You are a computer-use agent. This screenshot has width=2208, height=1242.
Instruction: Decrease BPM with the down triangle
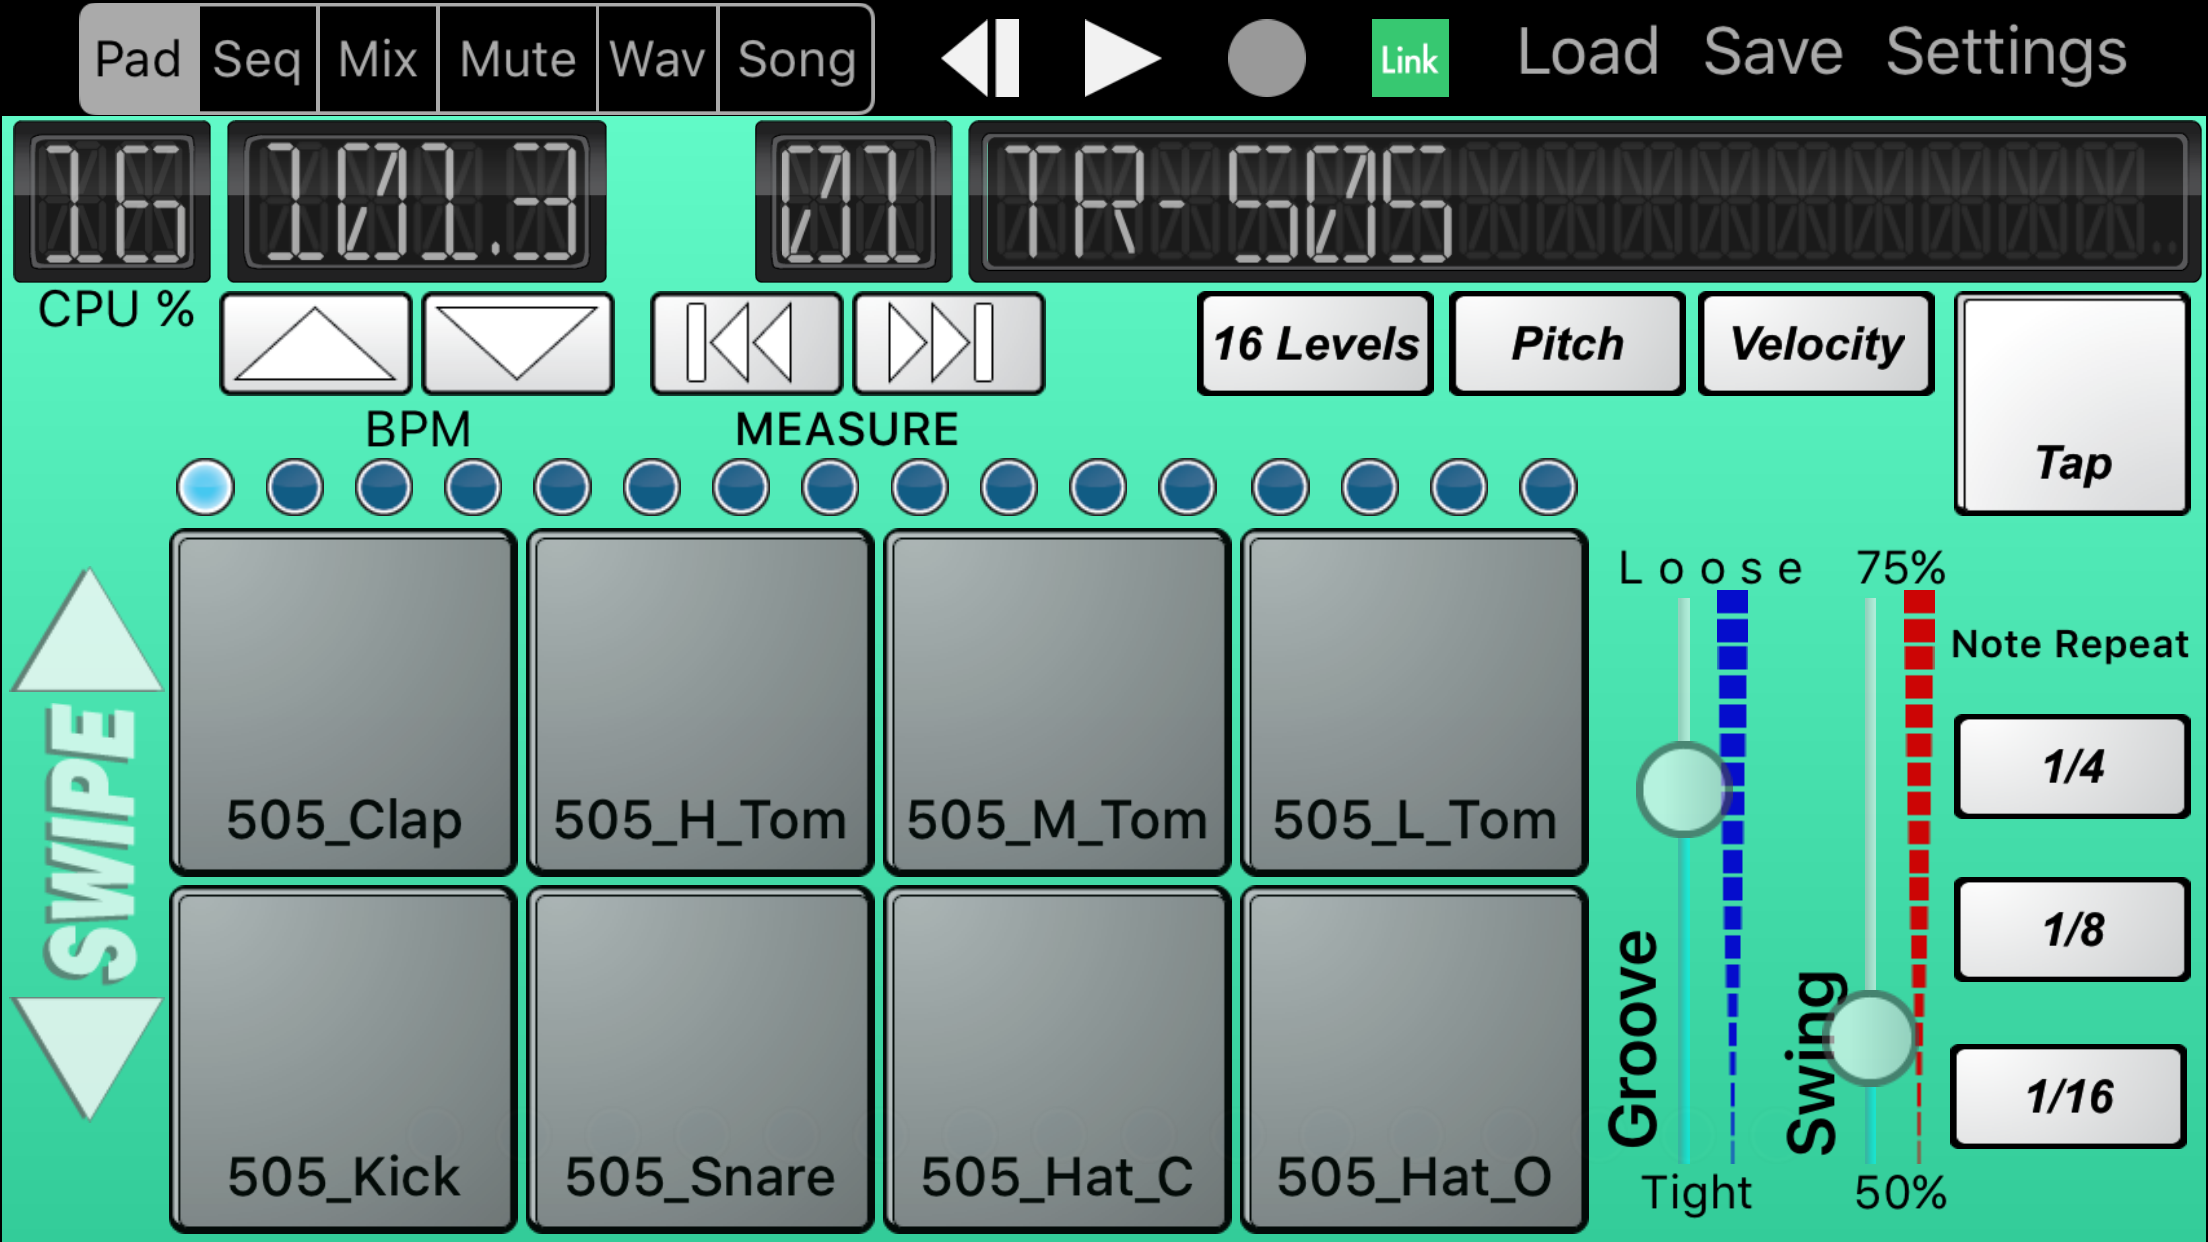pos(517,344)
